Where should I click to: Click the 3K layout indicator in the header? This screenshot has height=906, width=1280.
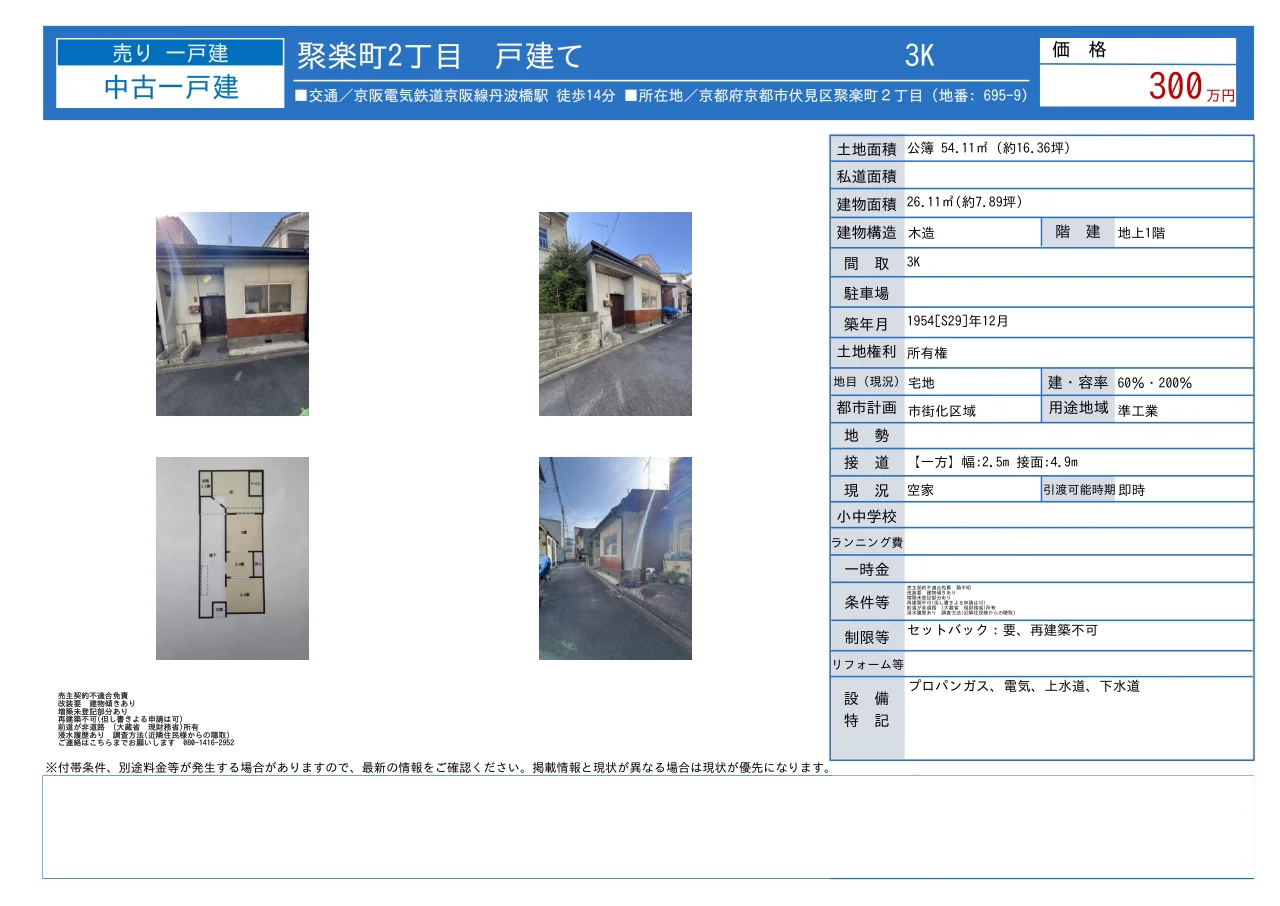pos(917,55)
